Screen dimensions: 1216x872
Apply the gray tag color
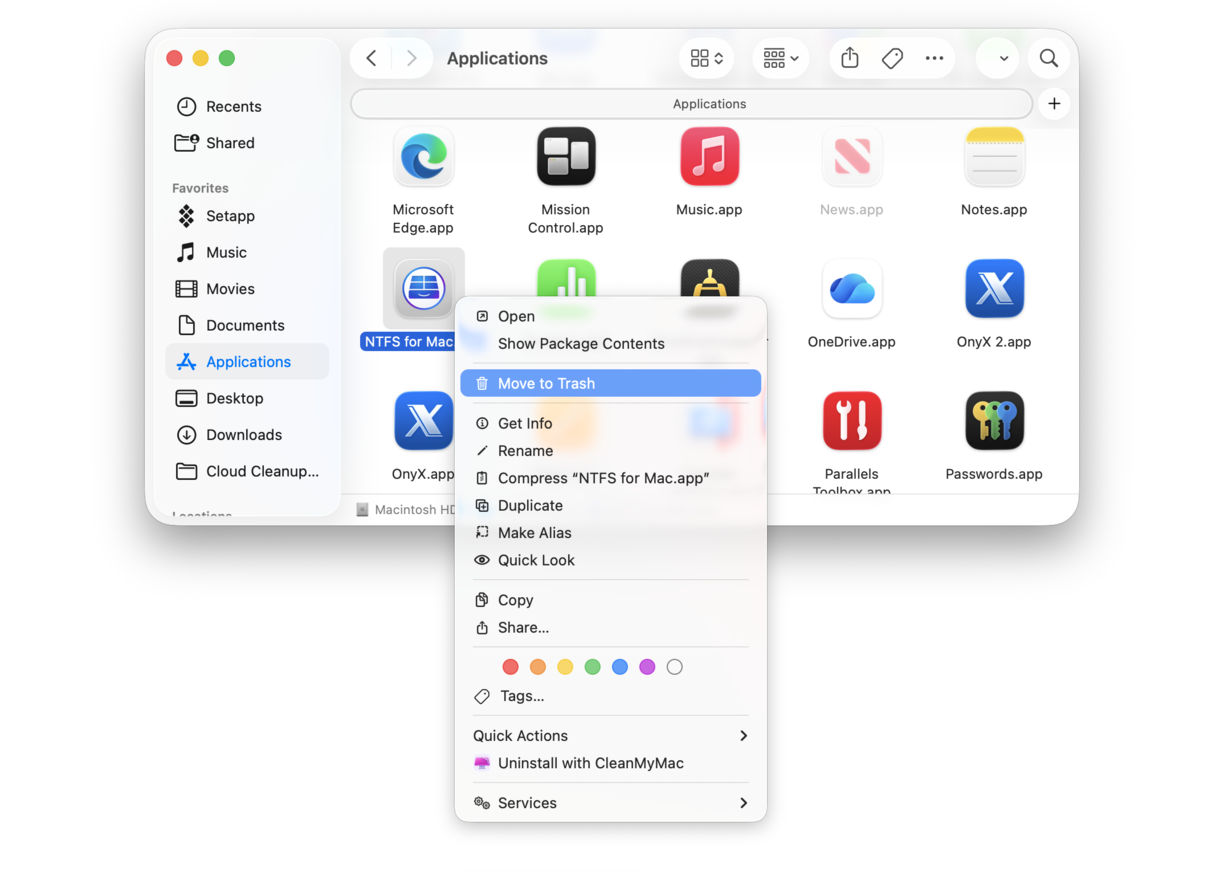[675, 667]
